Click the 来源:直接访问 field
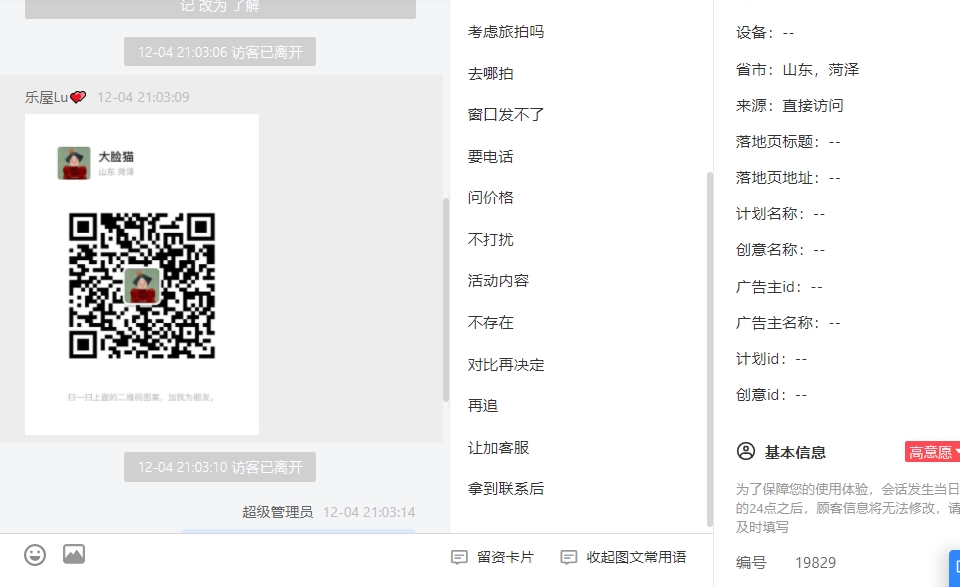960x587 pixels. [790, 106]
